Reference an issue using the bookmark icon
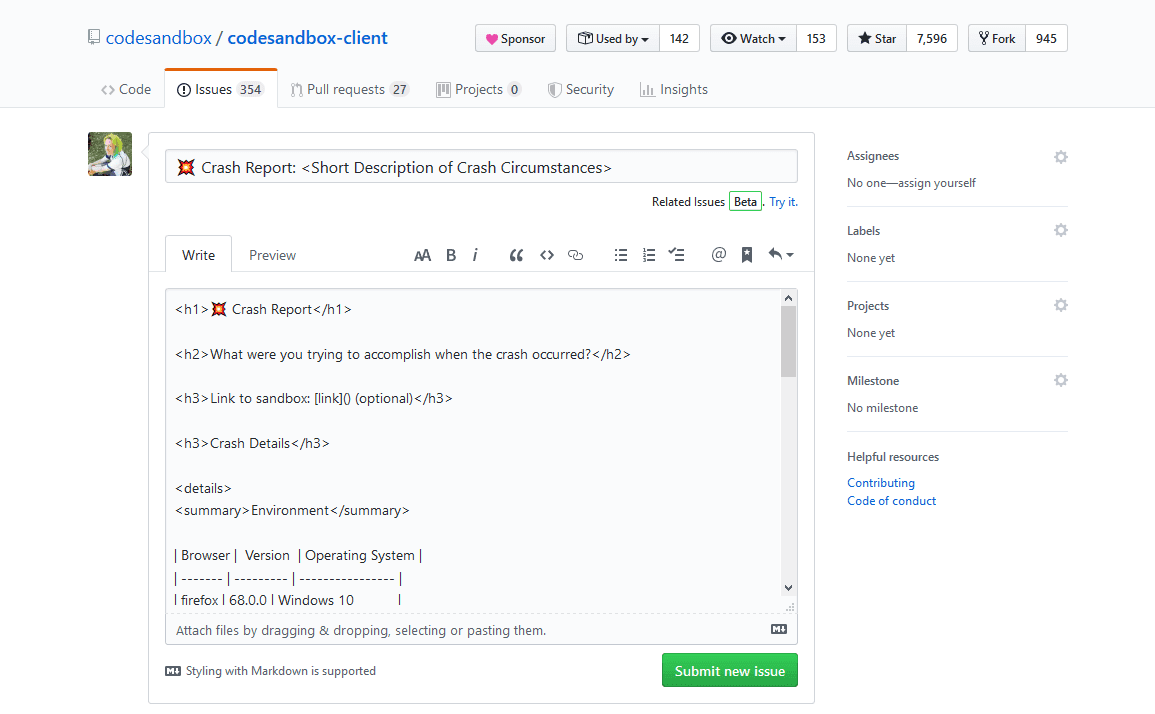Screen dimensions: 1155x714 click(x=746, y=254)
